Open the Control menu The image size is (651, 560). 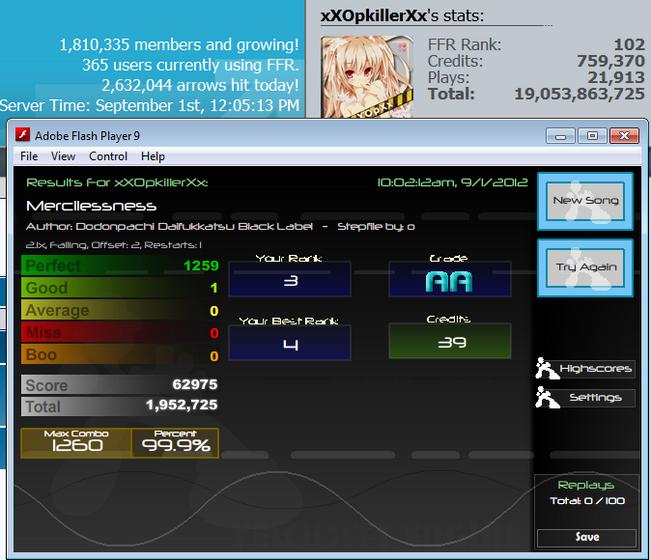[x=108, y=157]
